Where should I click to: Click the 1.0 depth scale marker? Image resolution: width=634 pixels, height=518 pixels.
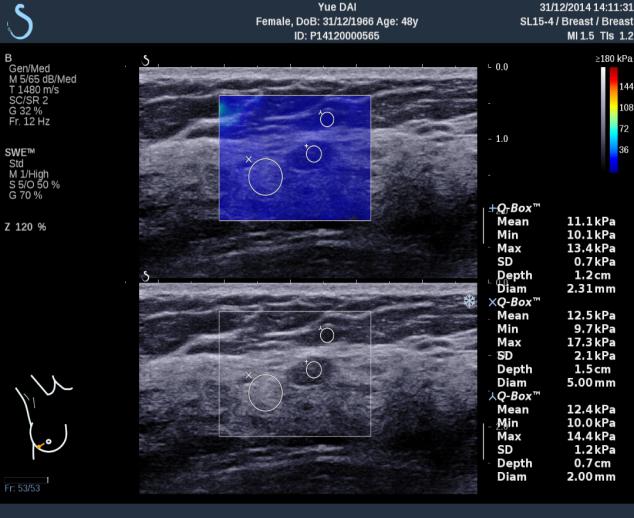click(501, 139)
